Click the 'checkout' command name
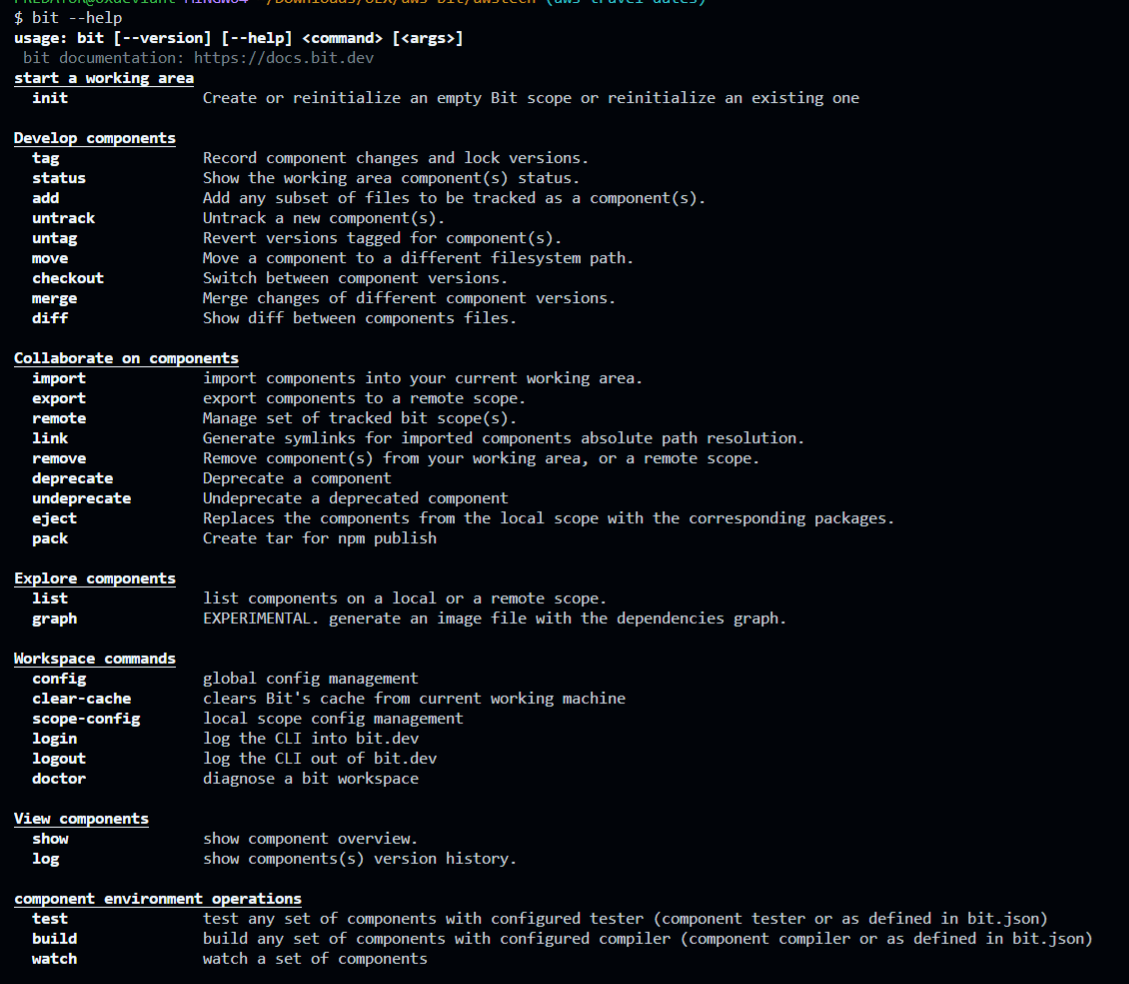The height and width of the screenshot is (984, 1129). pos(68,278)
